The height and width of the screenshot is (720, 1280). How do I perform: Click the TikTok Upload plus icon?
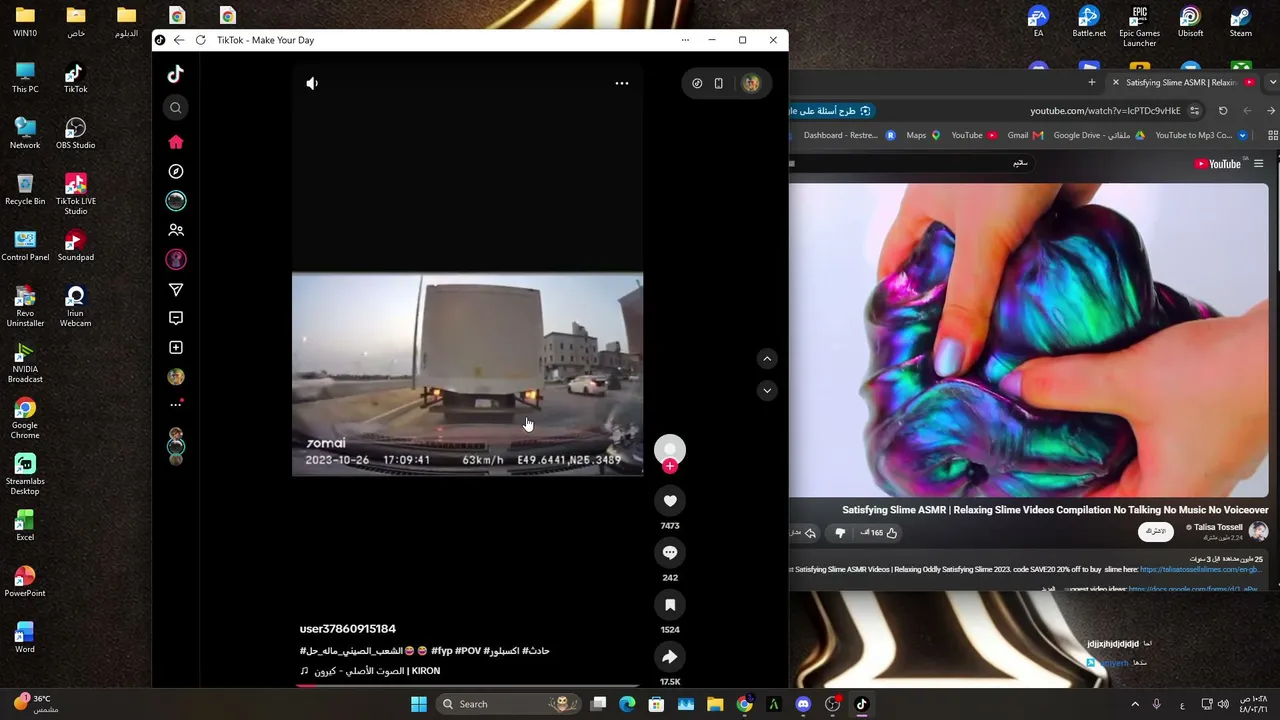click(x=176, y=348)
